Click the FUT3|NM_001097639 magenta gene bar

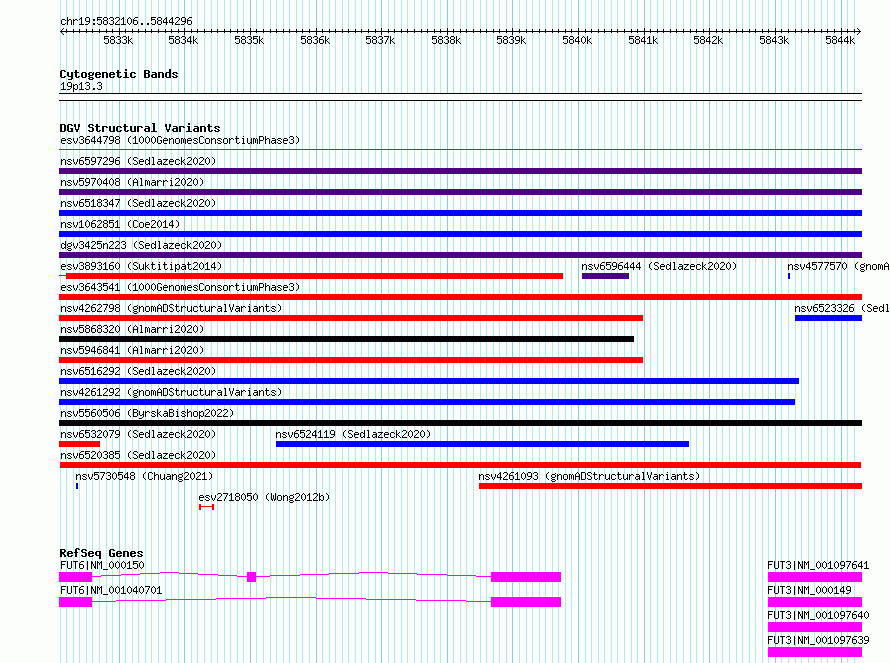pos(815,652)
